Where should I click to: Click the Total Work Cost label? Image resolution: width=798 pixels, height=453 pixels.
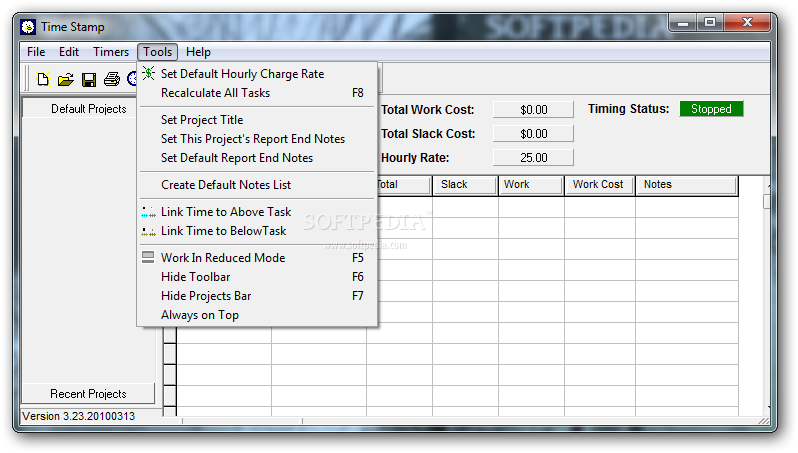pyautogui.click(x=428, y=110)
